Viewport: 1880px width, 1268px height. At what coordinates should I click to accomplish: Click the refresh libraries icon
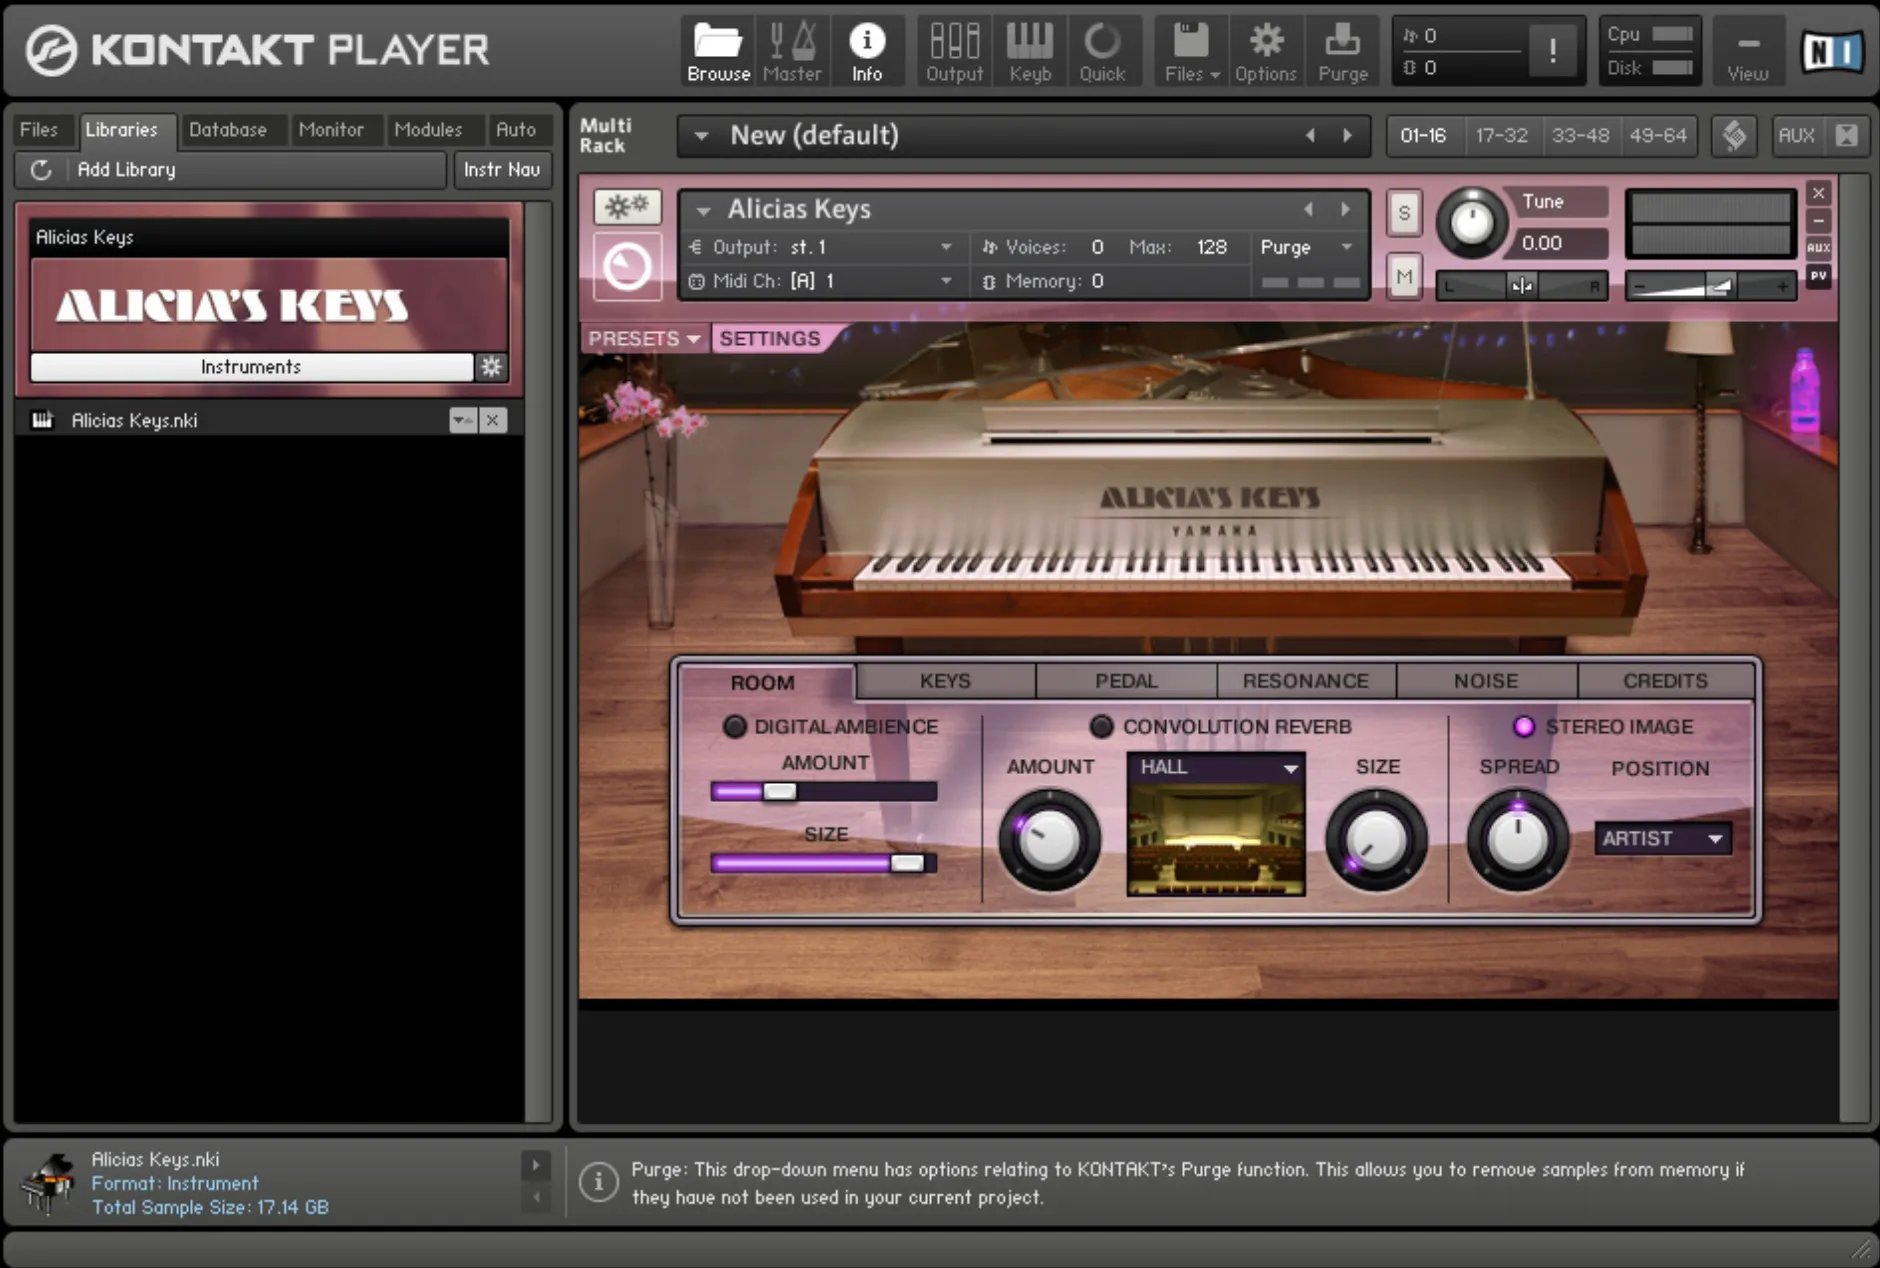[x=41, y=170]
